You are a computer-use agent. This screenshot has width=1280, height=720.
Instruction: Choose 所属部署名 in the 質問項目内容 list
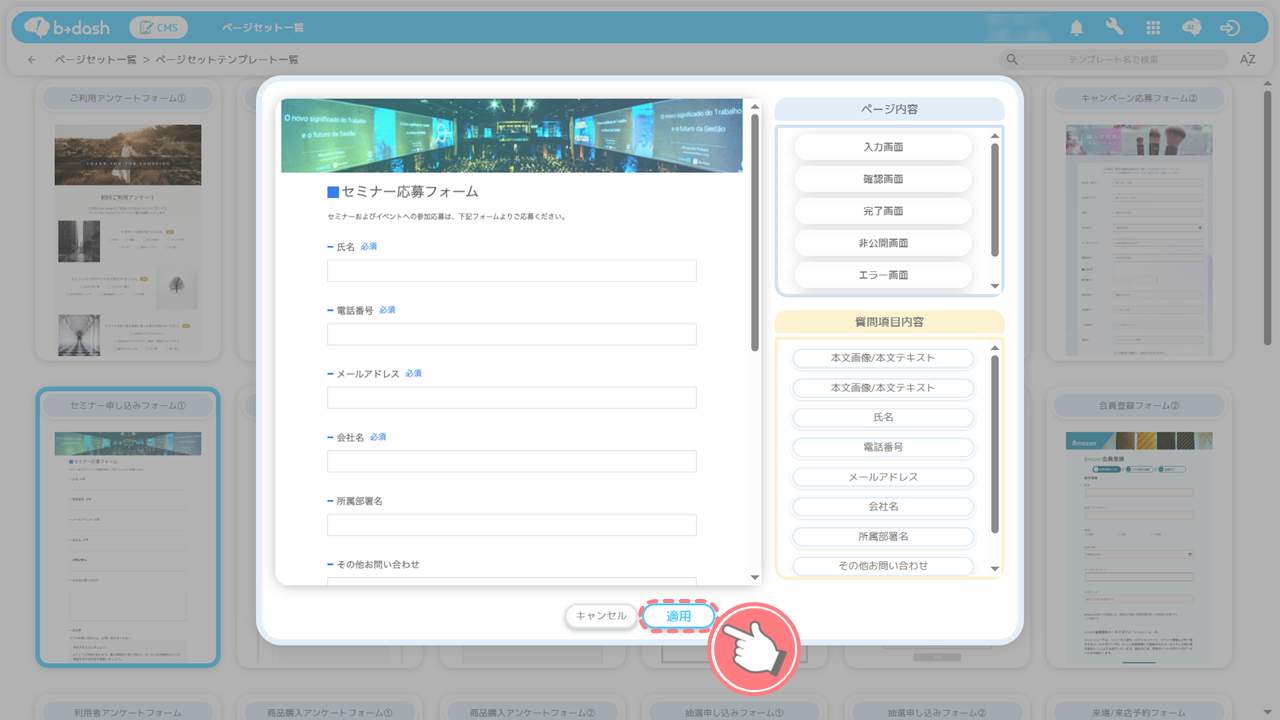pos(883,537)
